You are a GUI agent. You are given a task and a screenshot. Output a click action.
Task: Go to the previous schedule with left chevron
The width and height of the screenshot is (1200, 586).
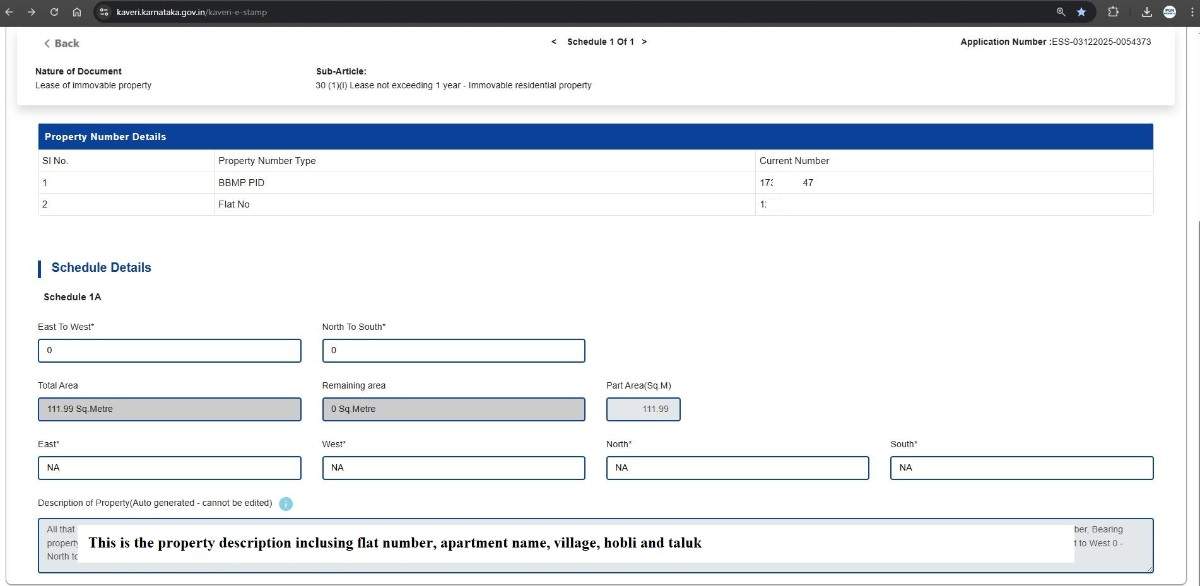(554, 42)
